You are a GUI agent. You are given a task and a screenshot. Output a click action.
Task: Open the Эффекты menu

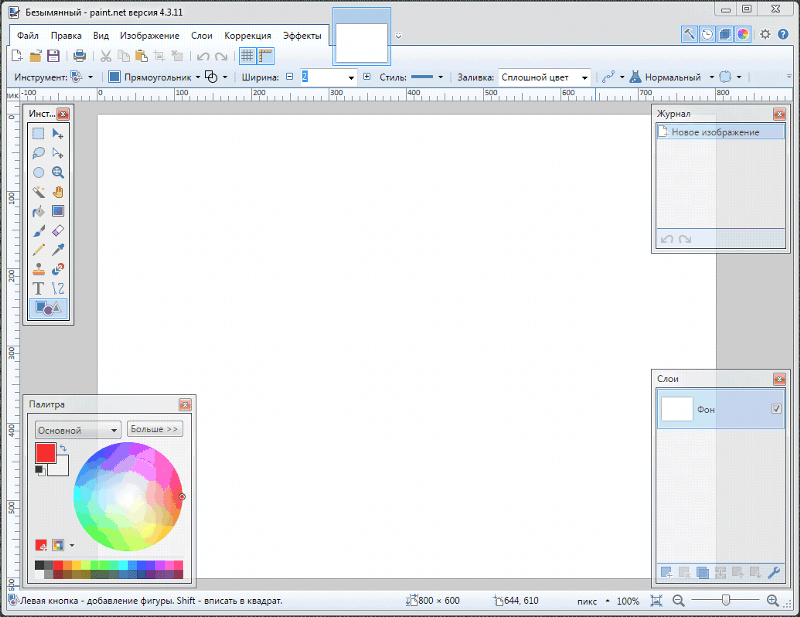coord(302,35)
